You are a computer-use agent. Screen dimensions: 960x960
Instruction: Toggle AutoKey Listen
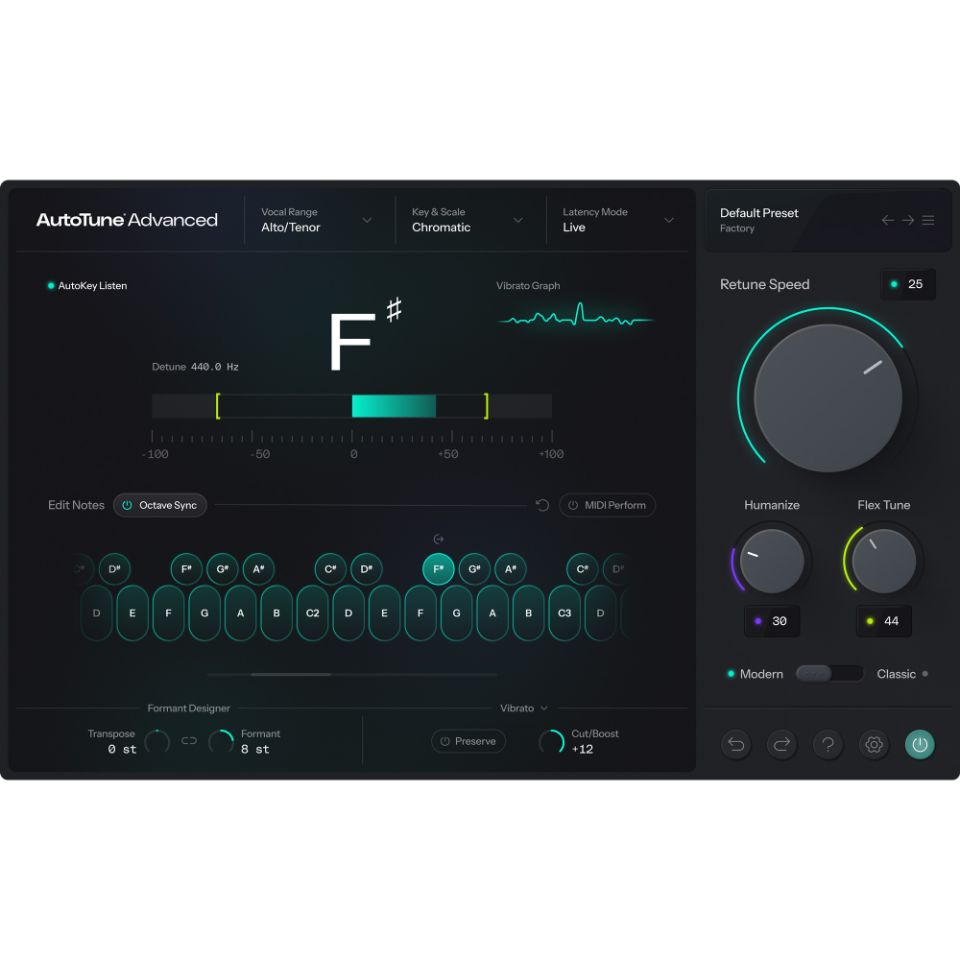(88, 285)
